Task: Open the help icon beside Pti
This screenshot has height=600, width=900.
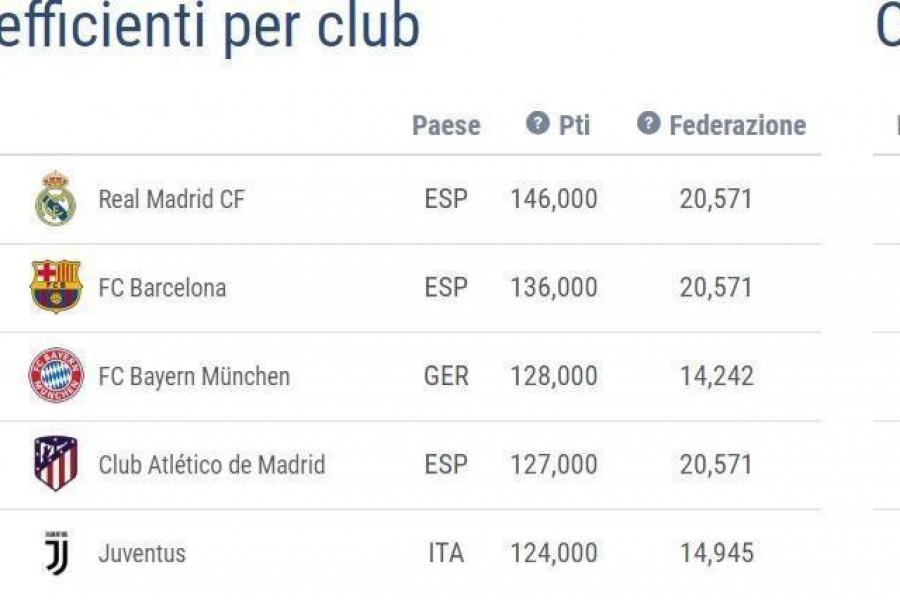Action: point(538,123)
